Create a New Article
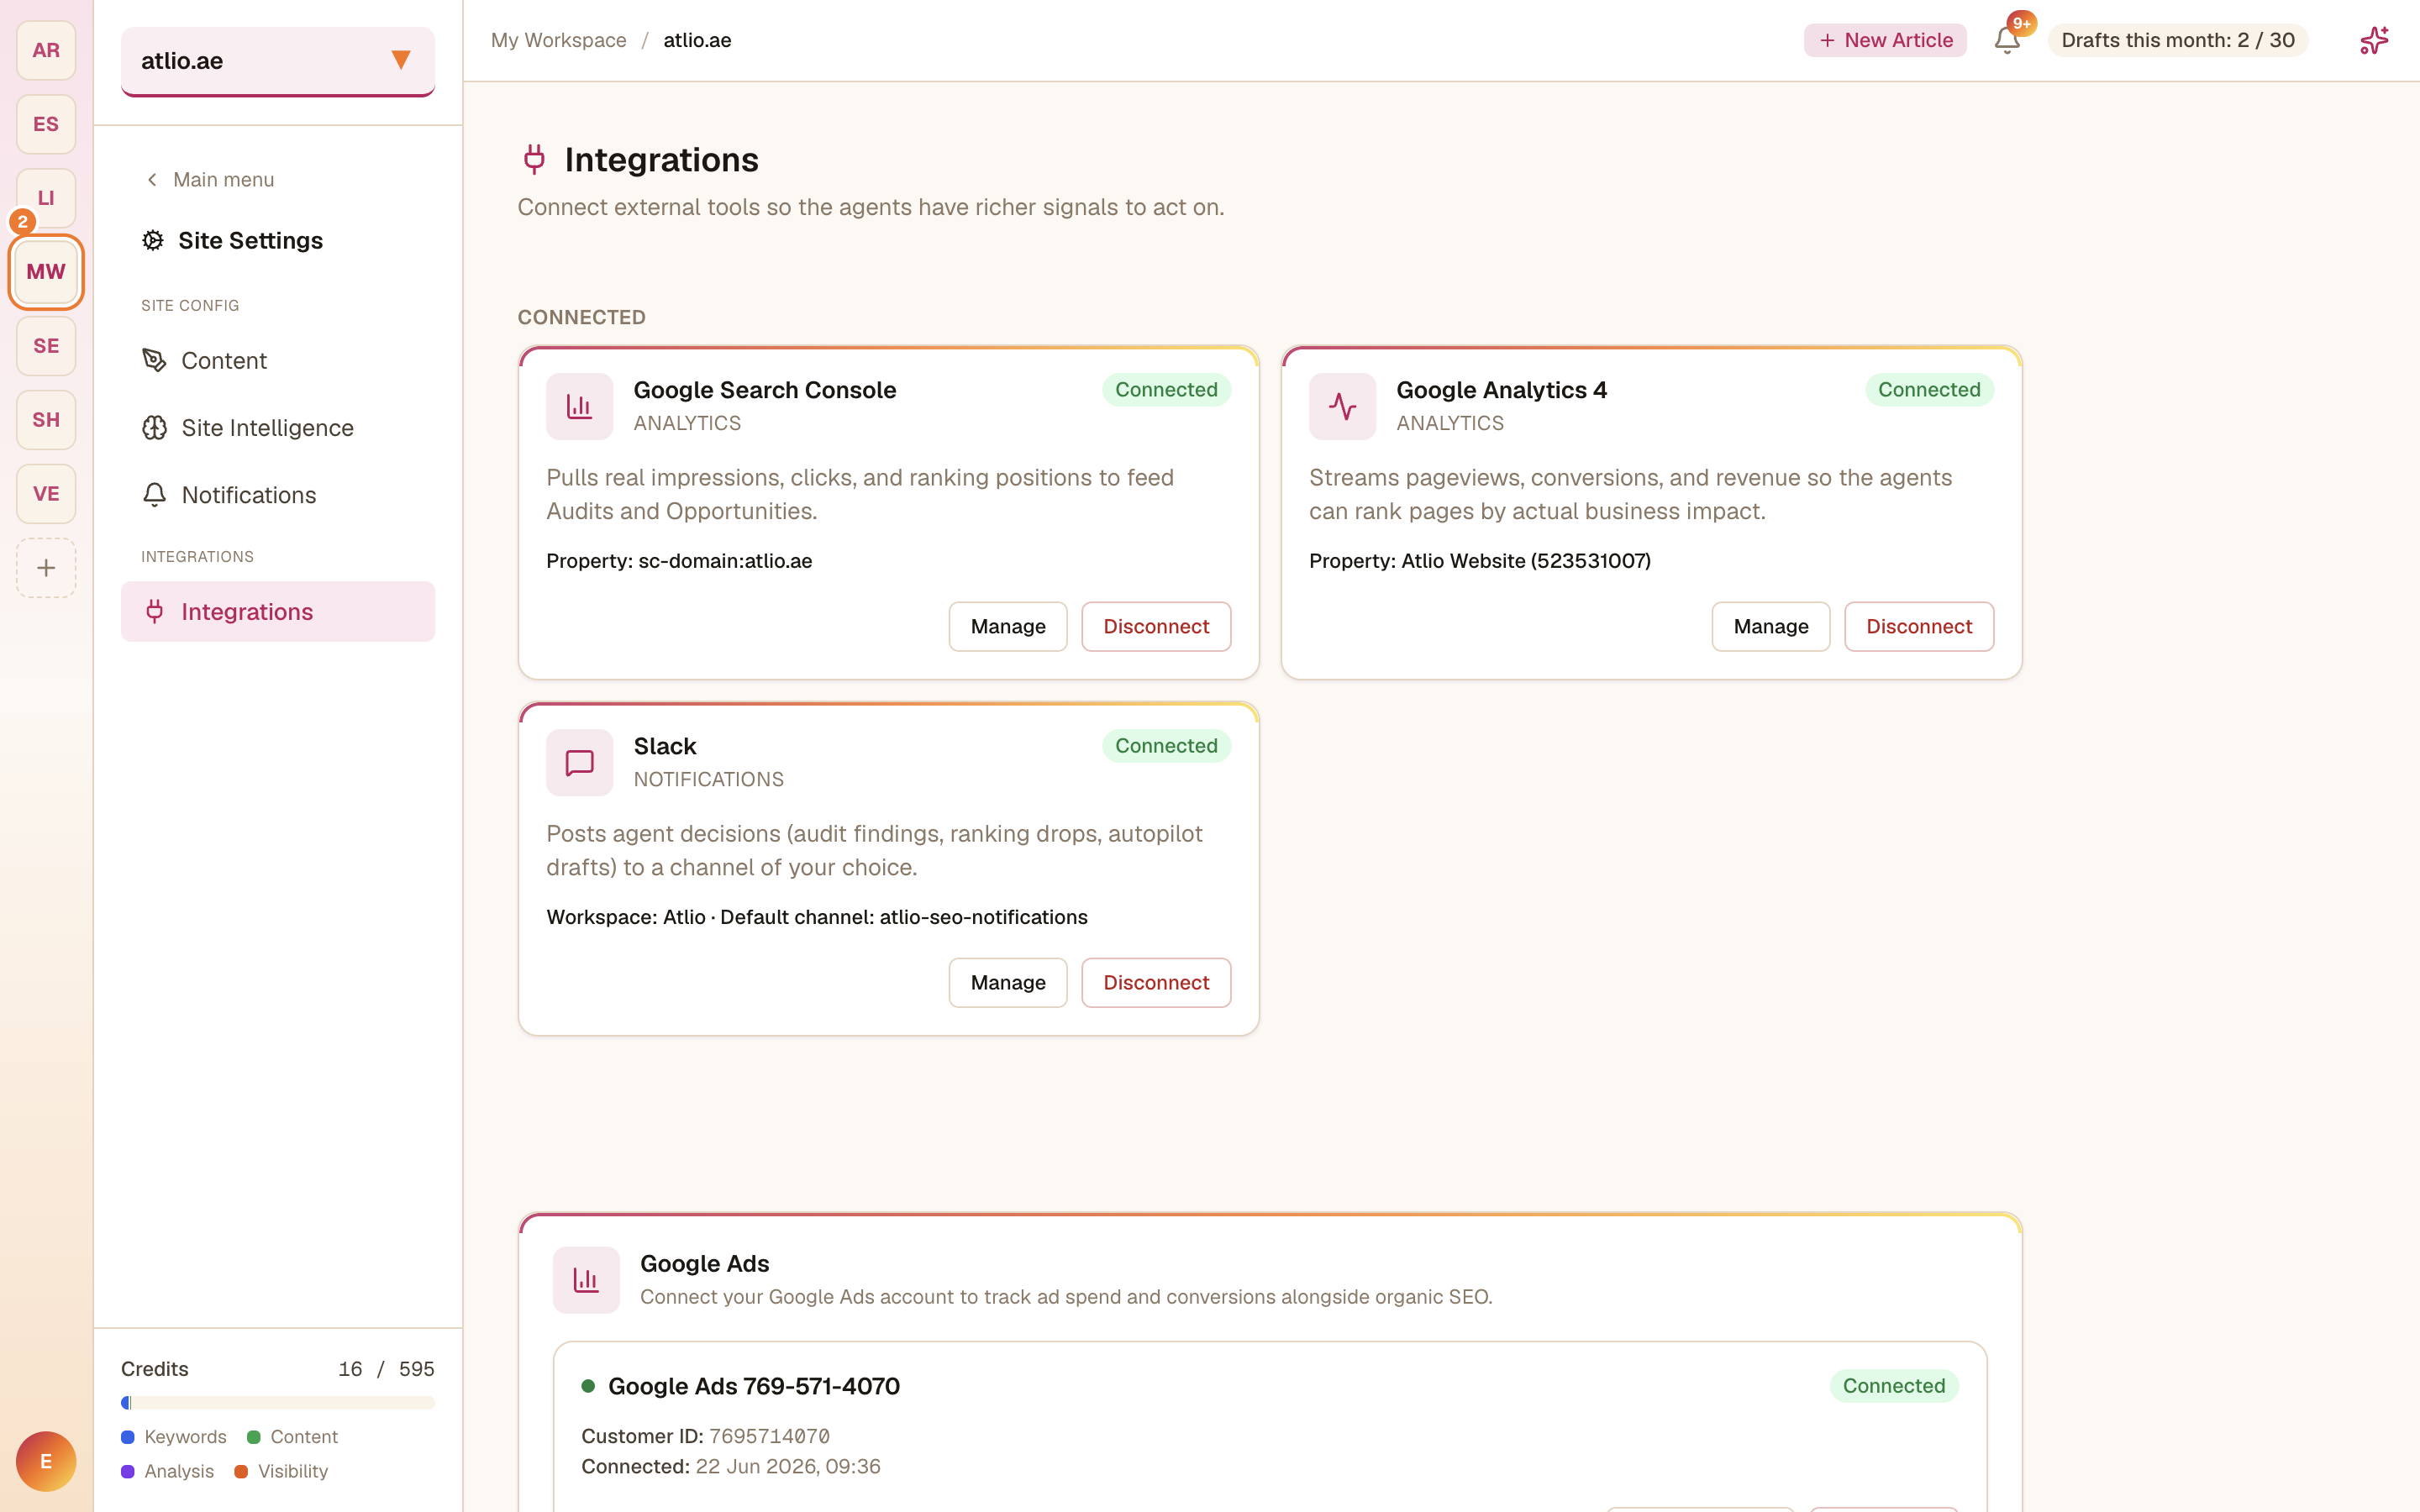The width and height of the screenshot is (2420, 1512). 1885,40
